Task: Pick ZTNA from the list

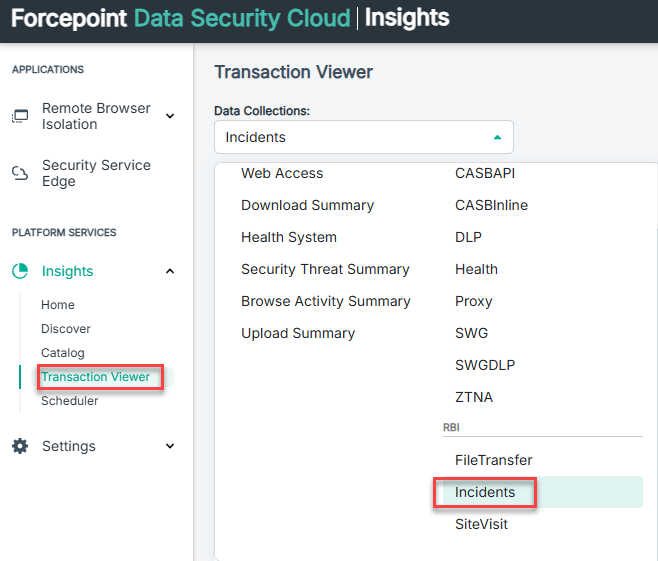Action: [x=474, y=397]
